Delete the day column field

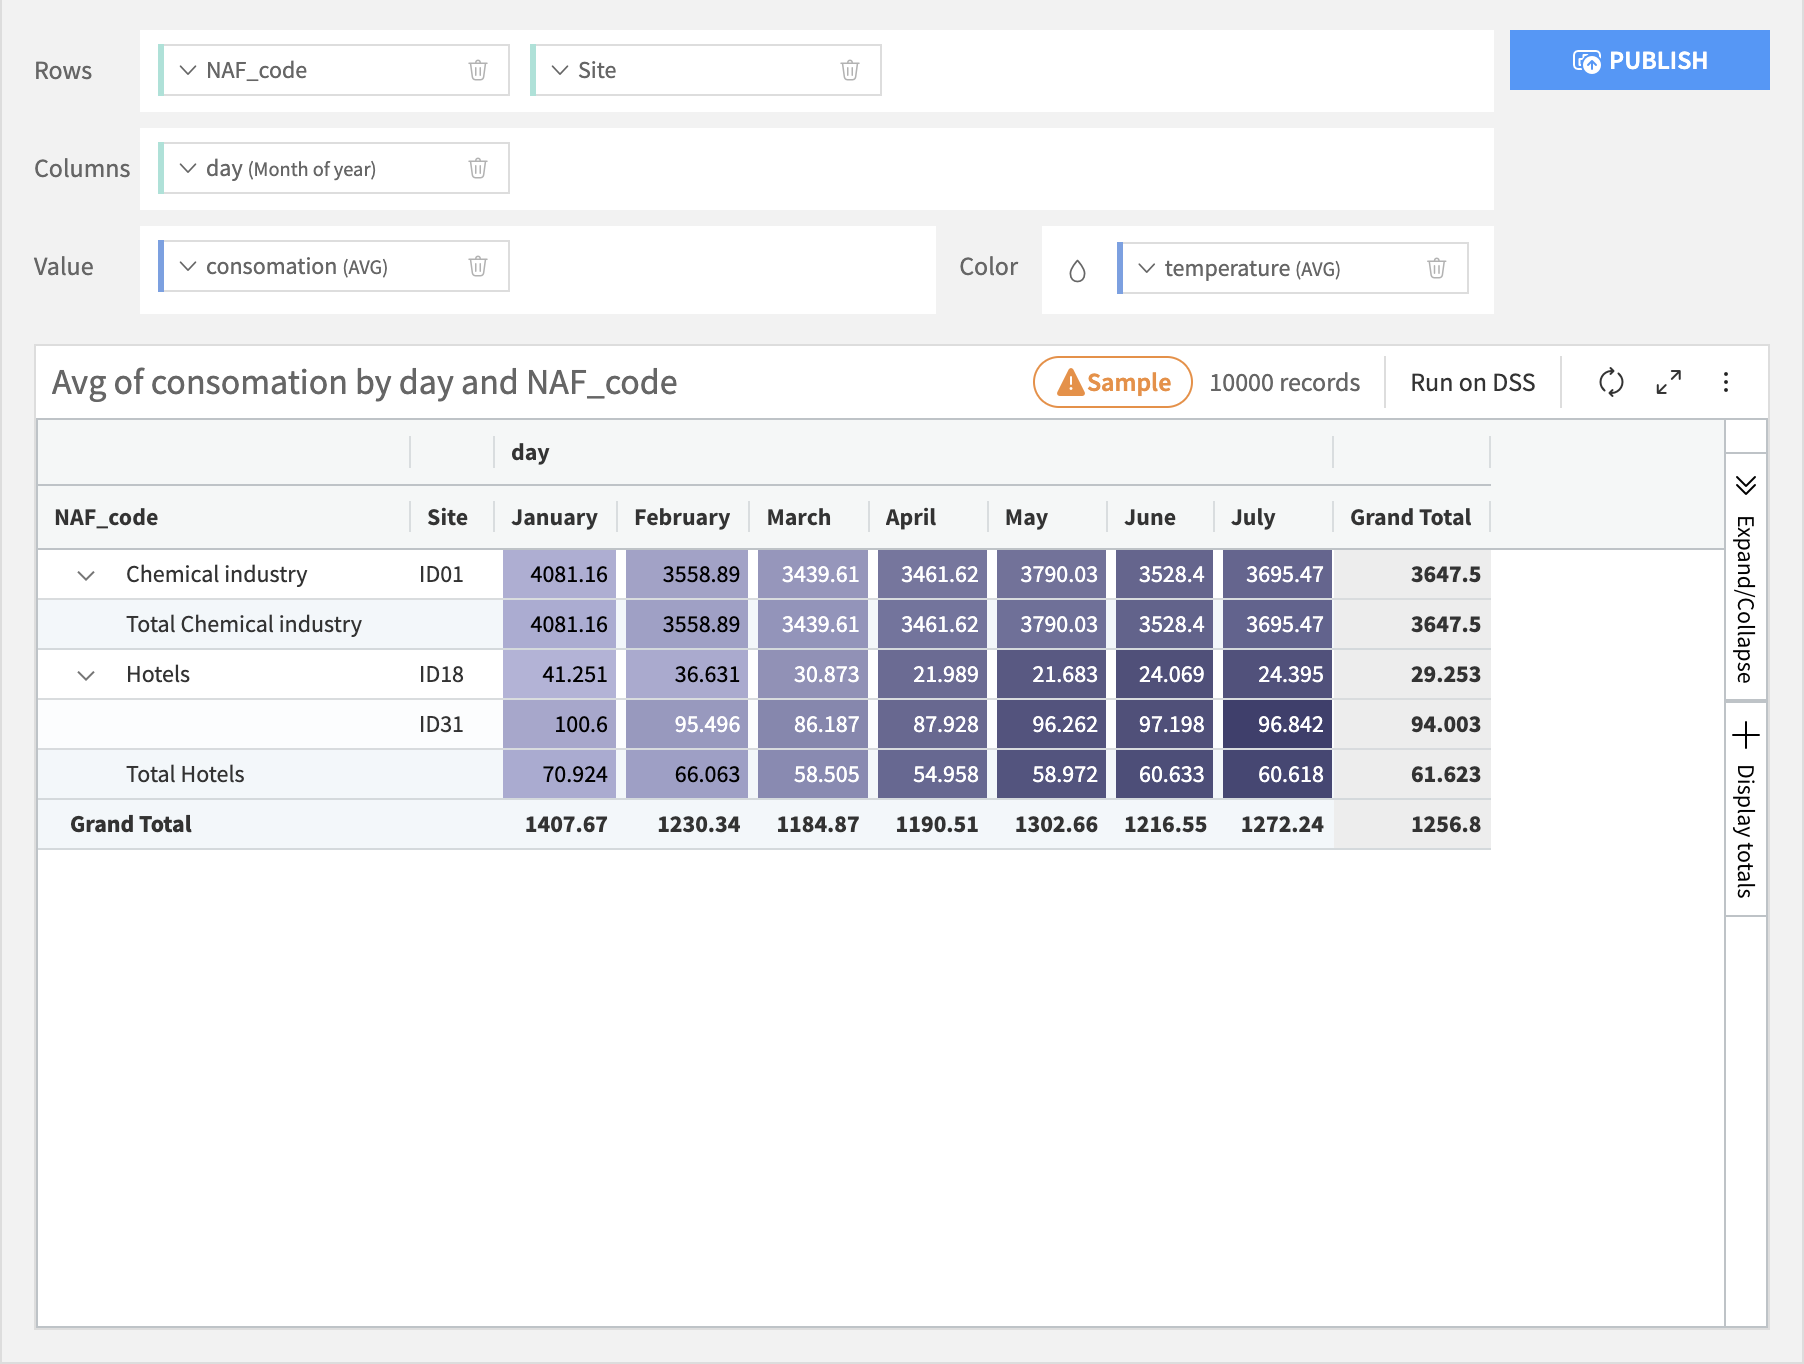tap(478, 168)
